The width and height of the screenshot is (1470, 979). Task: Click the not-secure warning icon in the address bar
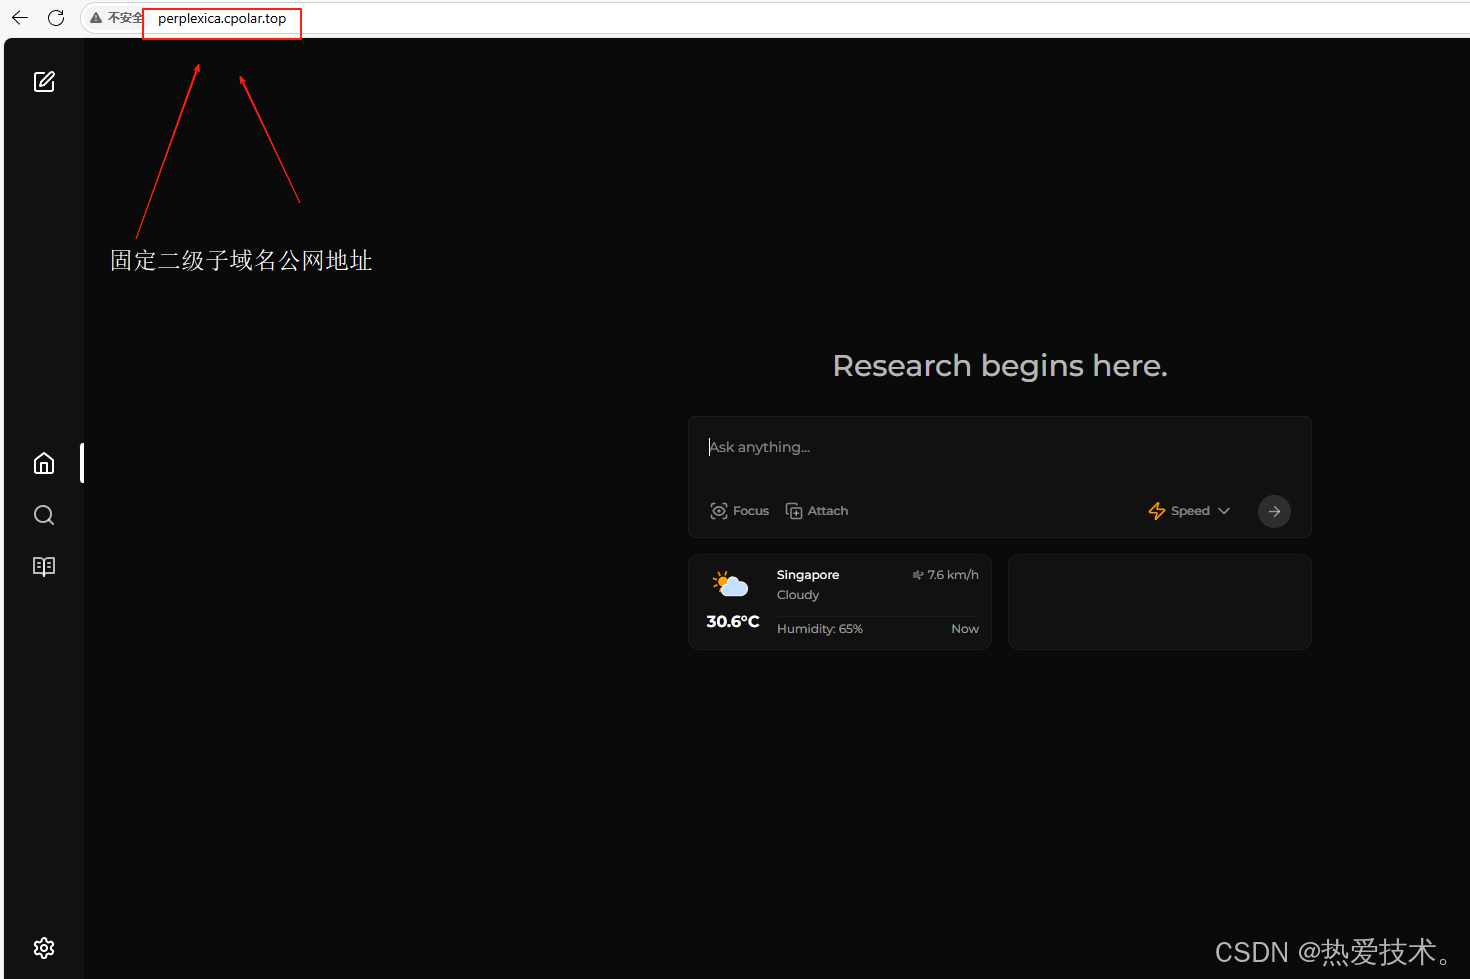pos(96,18)
